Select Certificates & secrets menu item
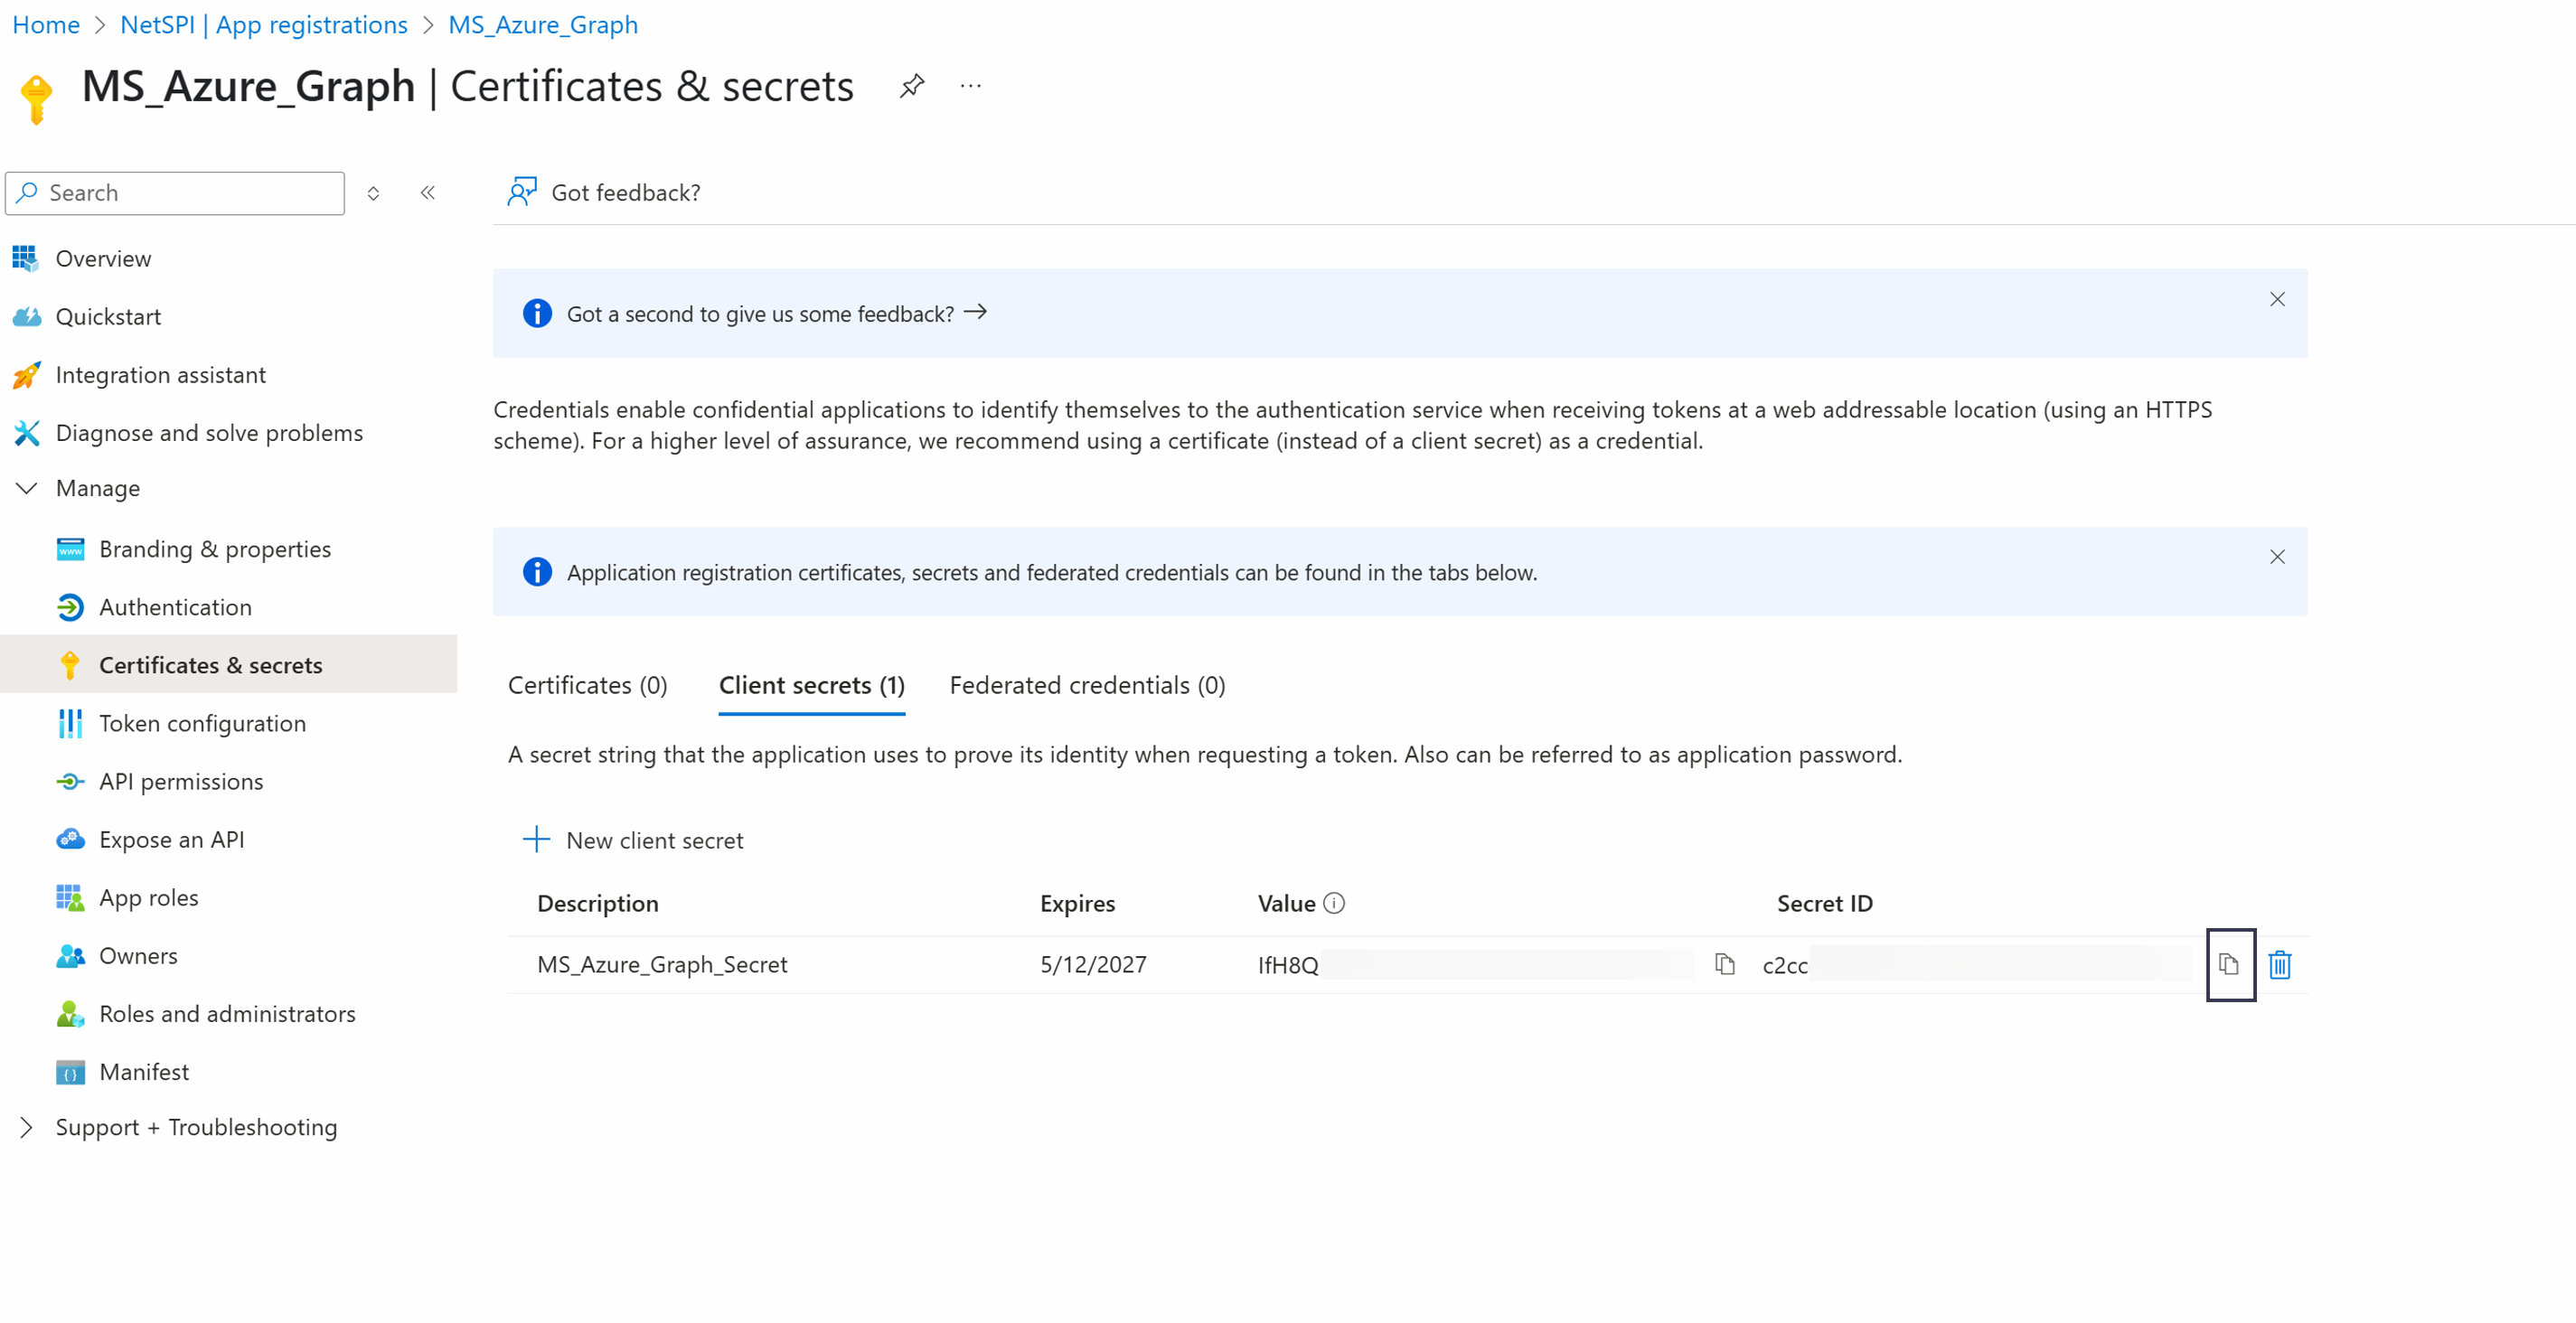This screenshot has width=2576, height=1323. (228, 664)
